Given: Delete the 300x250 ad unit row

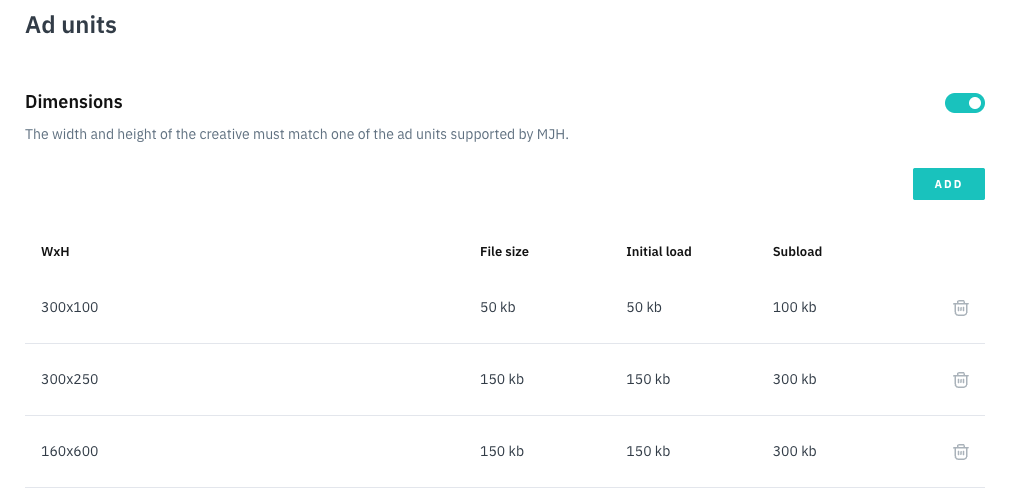Looking at the screenshot, I should 960,380.
